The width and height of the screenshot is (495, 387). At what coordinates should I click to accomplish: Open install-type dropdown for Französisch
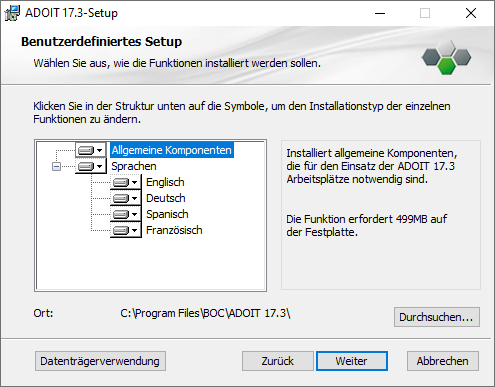[125, 230]
